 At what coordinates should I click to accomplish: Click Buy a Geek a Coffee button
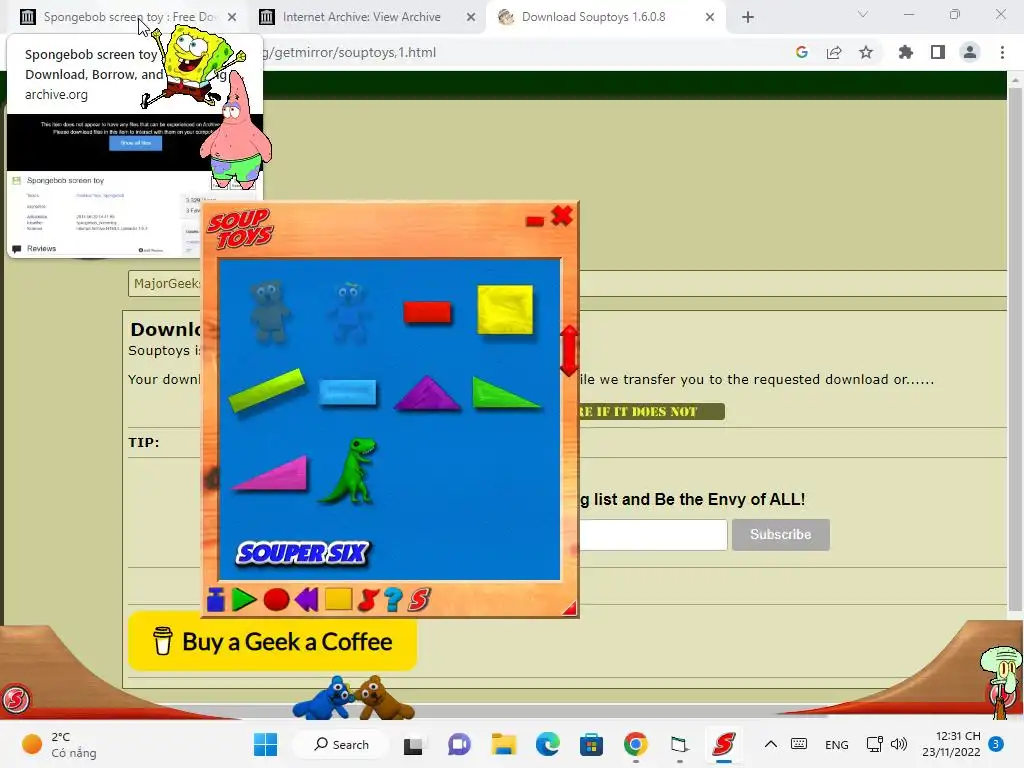tap(272, 642)
